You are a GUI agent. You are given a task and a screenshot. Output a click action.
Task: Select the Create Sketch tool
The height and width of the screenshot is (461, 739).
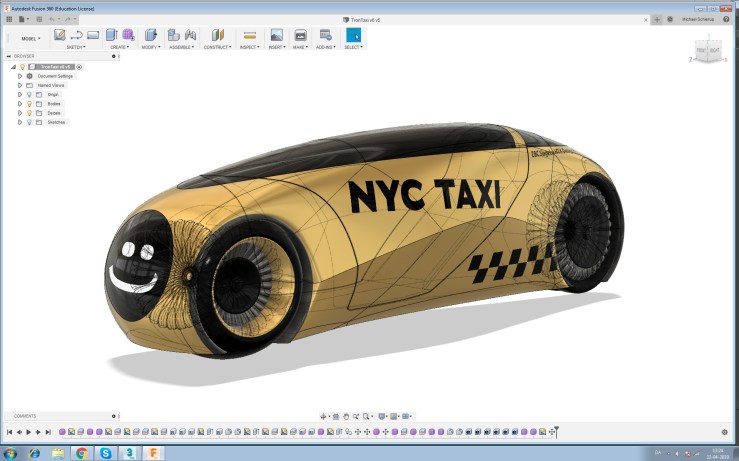point(59,34)
